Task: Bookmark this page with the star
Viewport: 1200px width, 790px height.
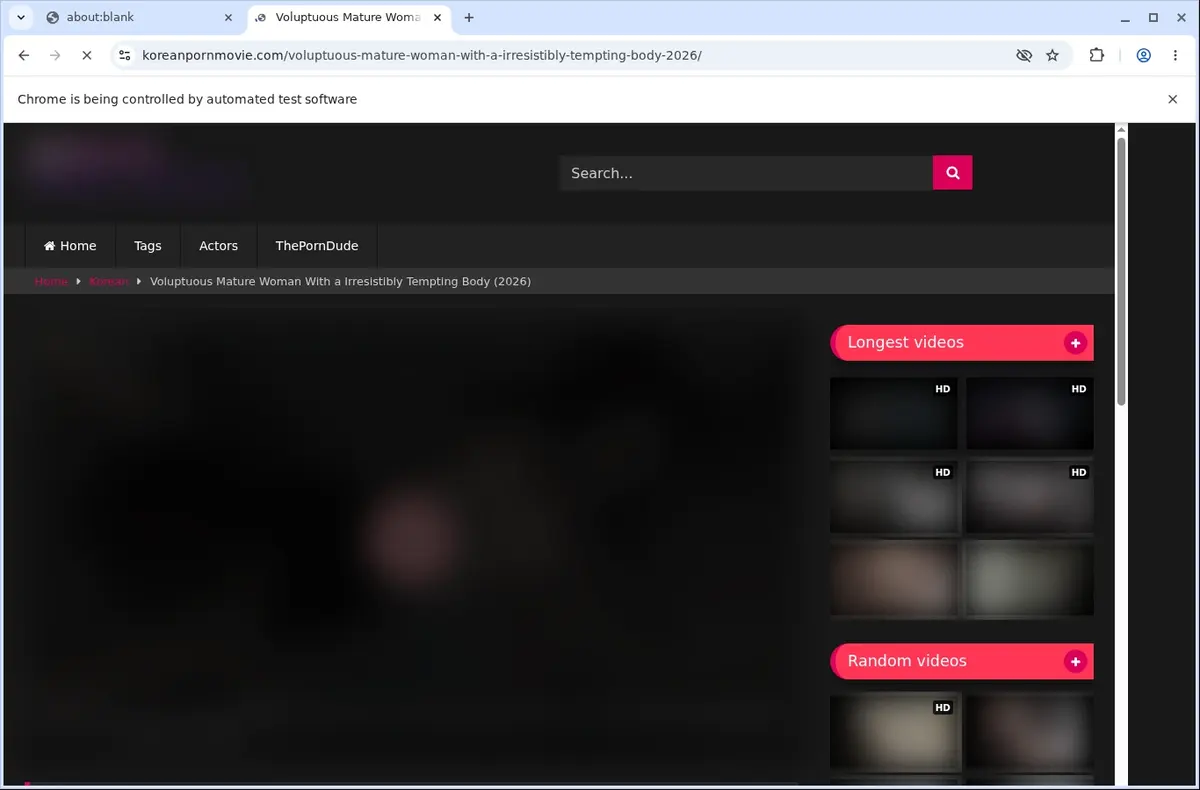Action: [x=1053, y=56]
